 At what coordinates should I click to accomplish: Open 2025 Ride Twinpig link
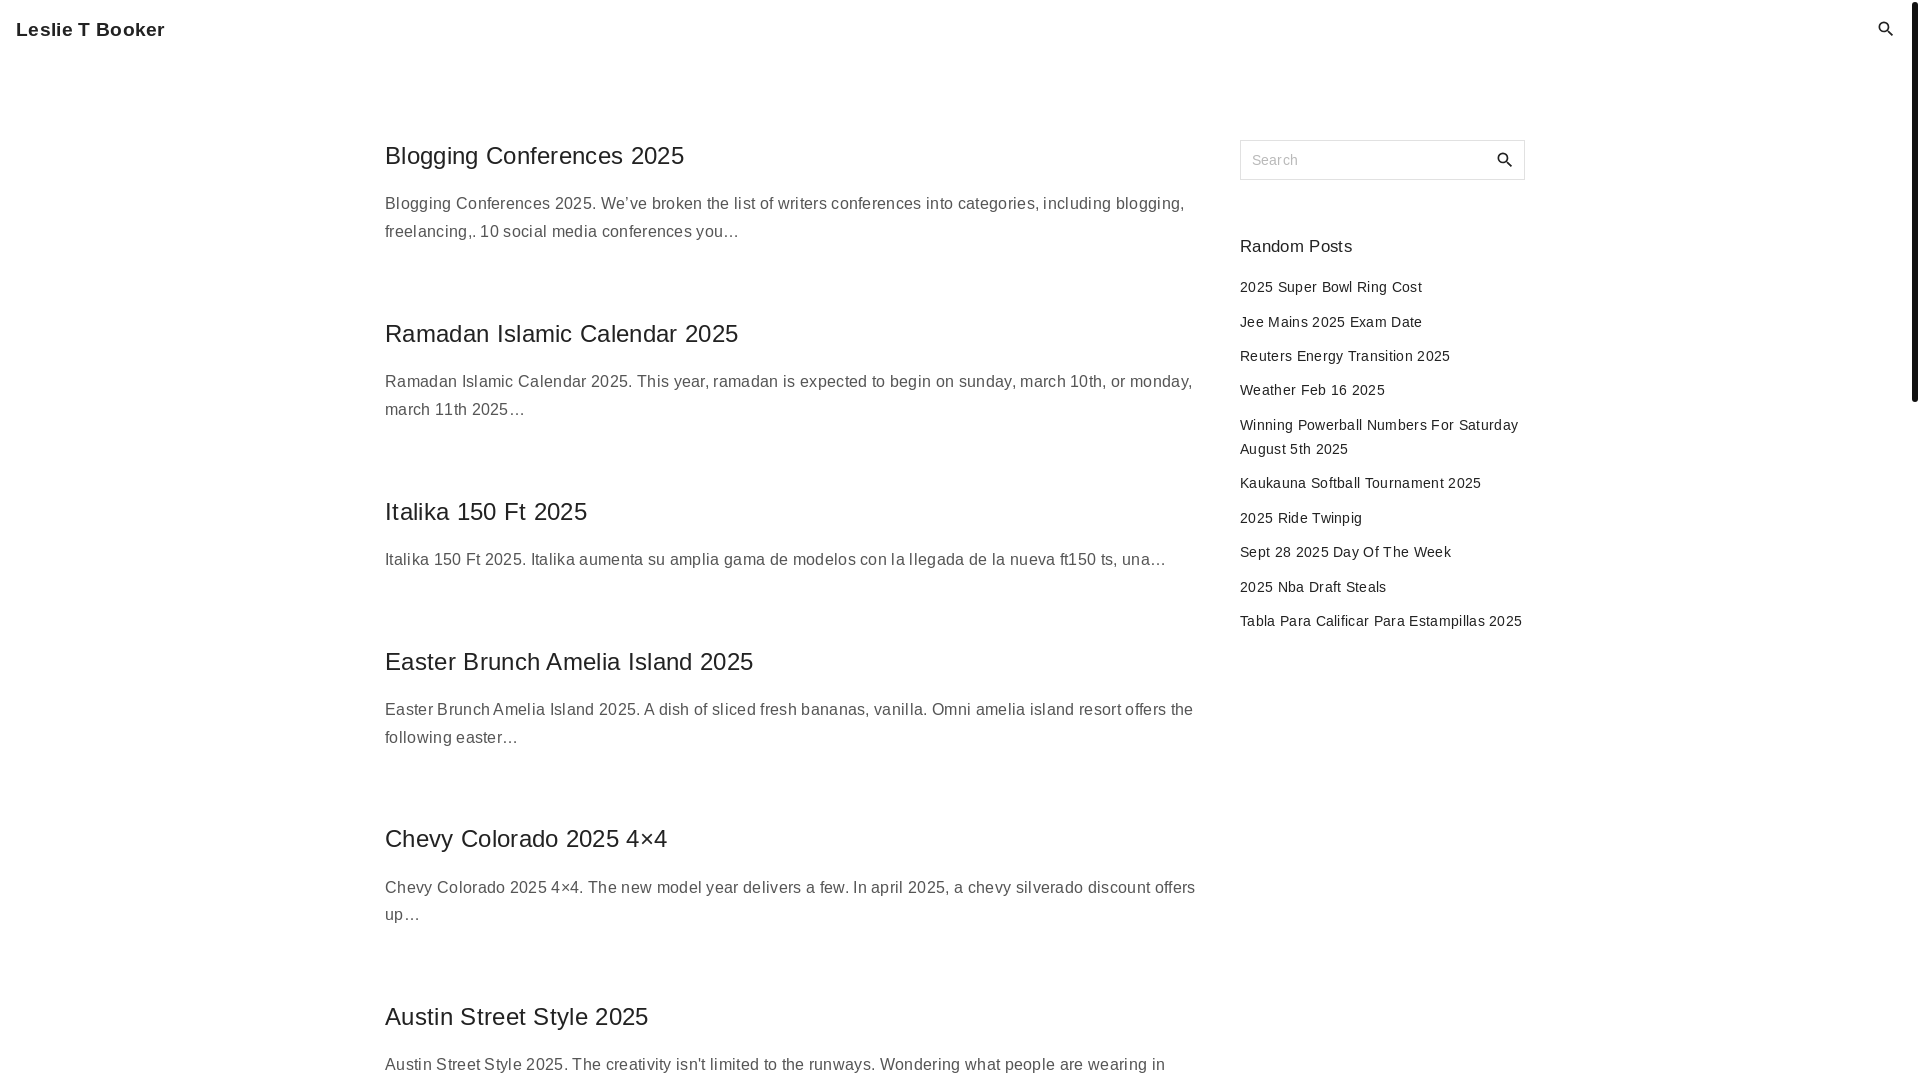click(x=1300, y=518)
